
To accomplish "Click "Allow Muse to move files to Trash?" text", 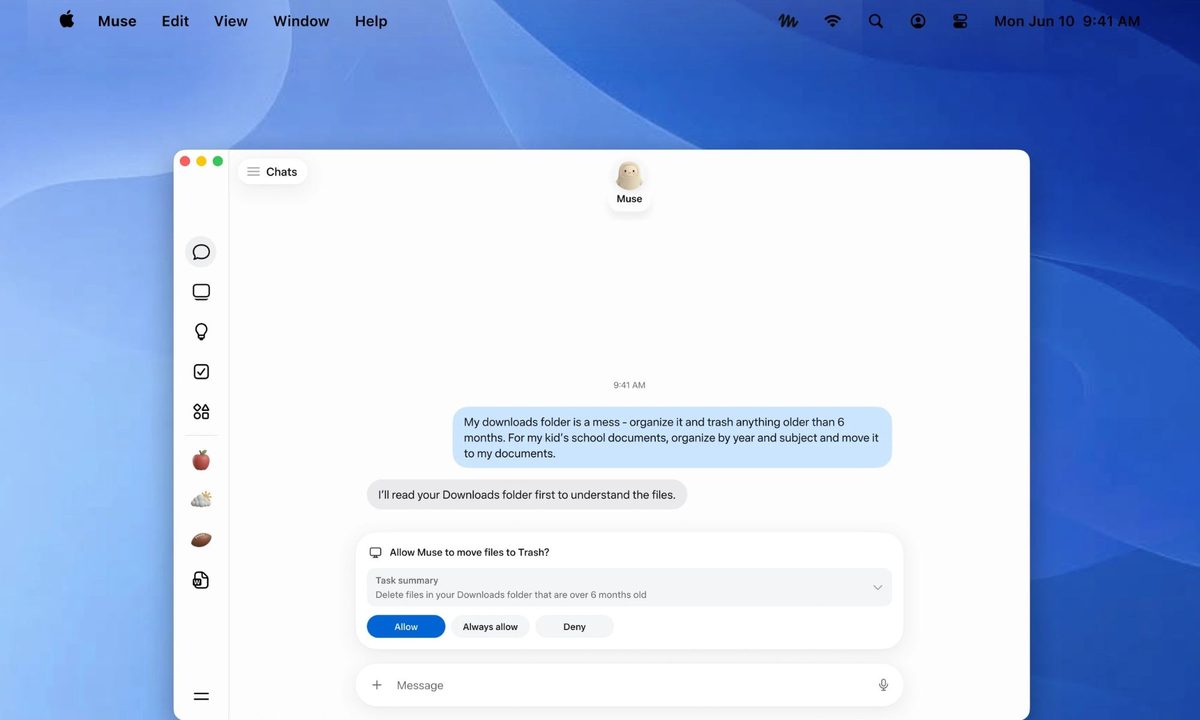I will pyautogui.click(x=469, y=552).
